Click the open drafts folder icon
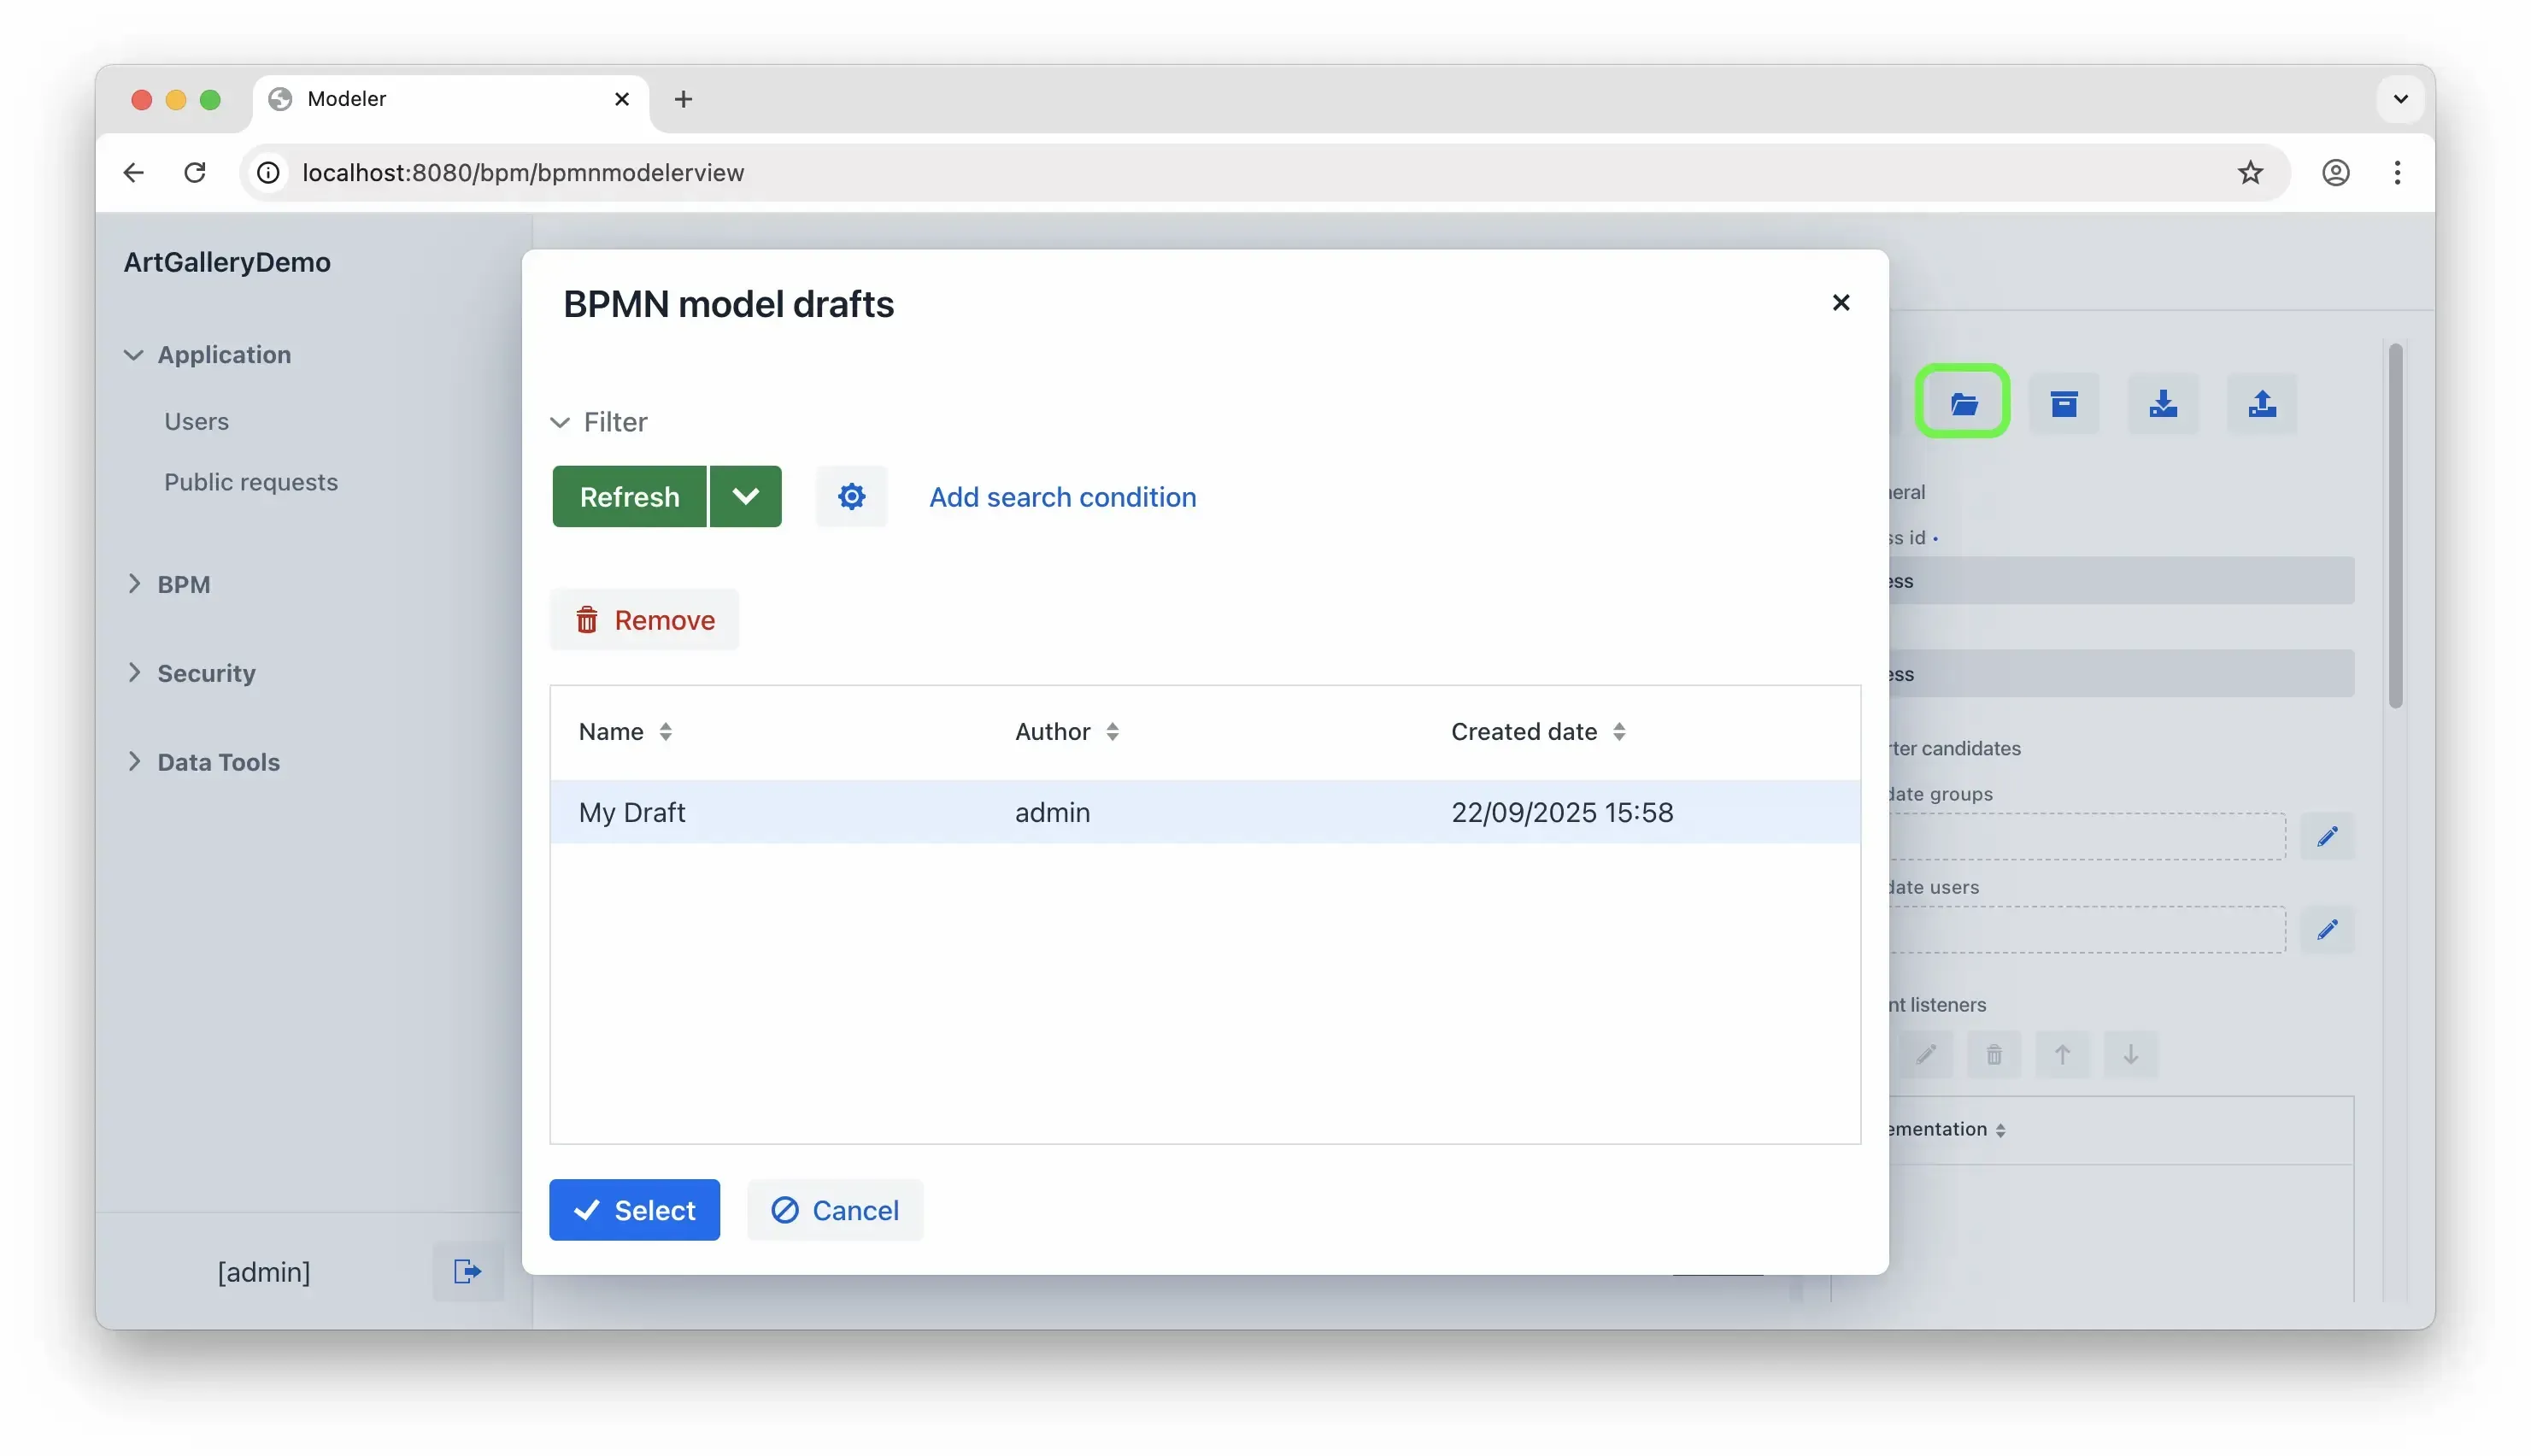This screenshot has height=1456, width=2531. click(x=1962, y=403)
